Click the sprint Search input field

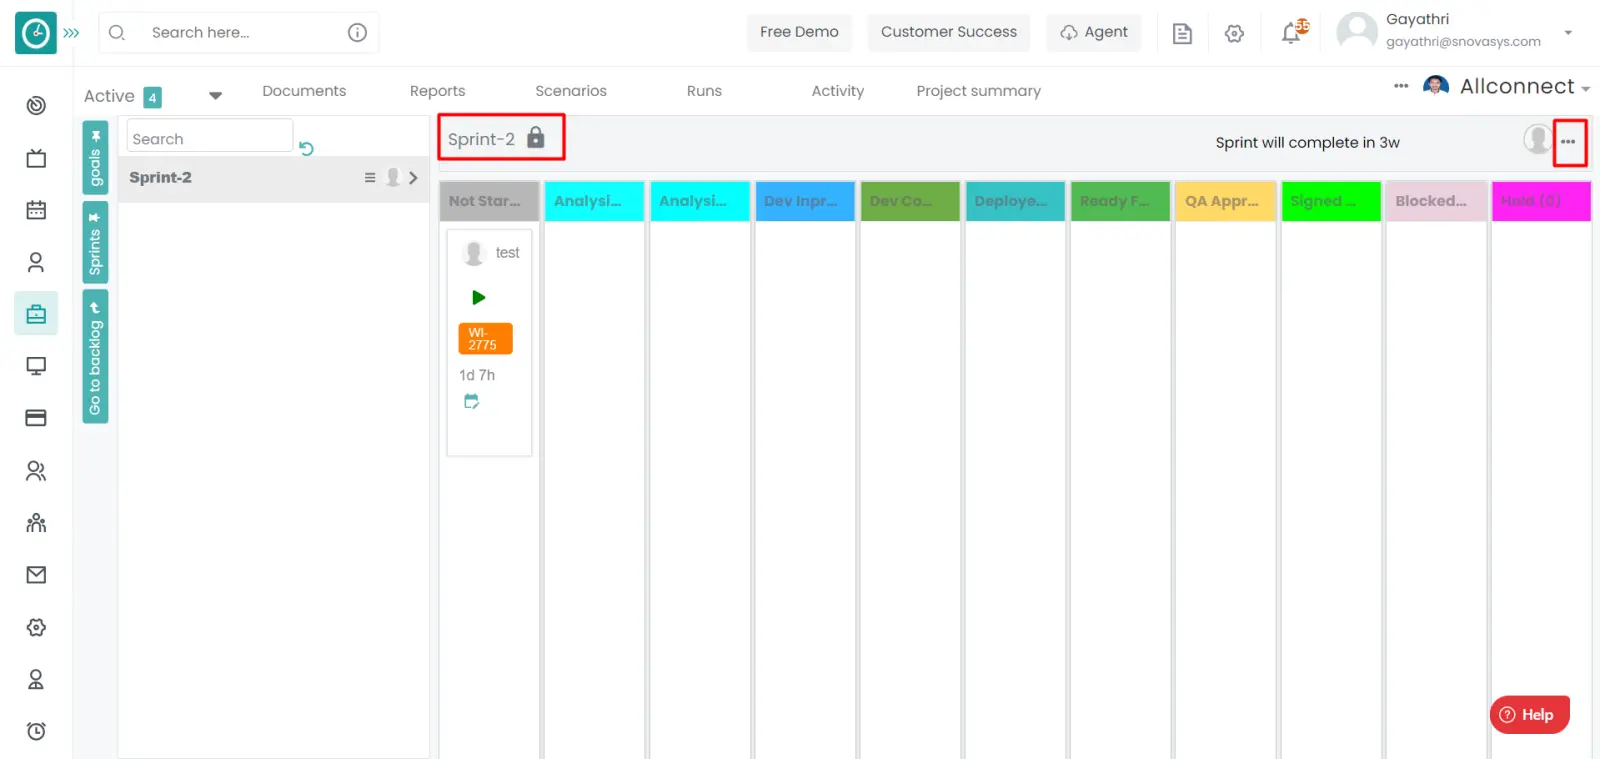(210, 139)
